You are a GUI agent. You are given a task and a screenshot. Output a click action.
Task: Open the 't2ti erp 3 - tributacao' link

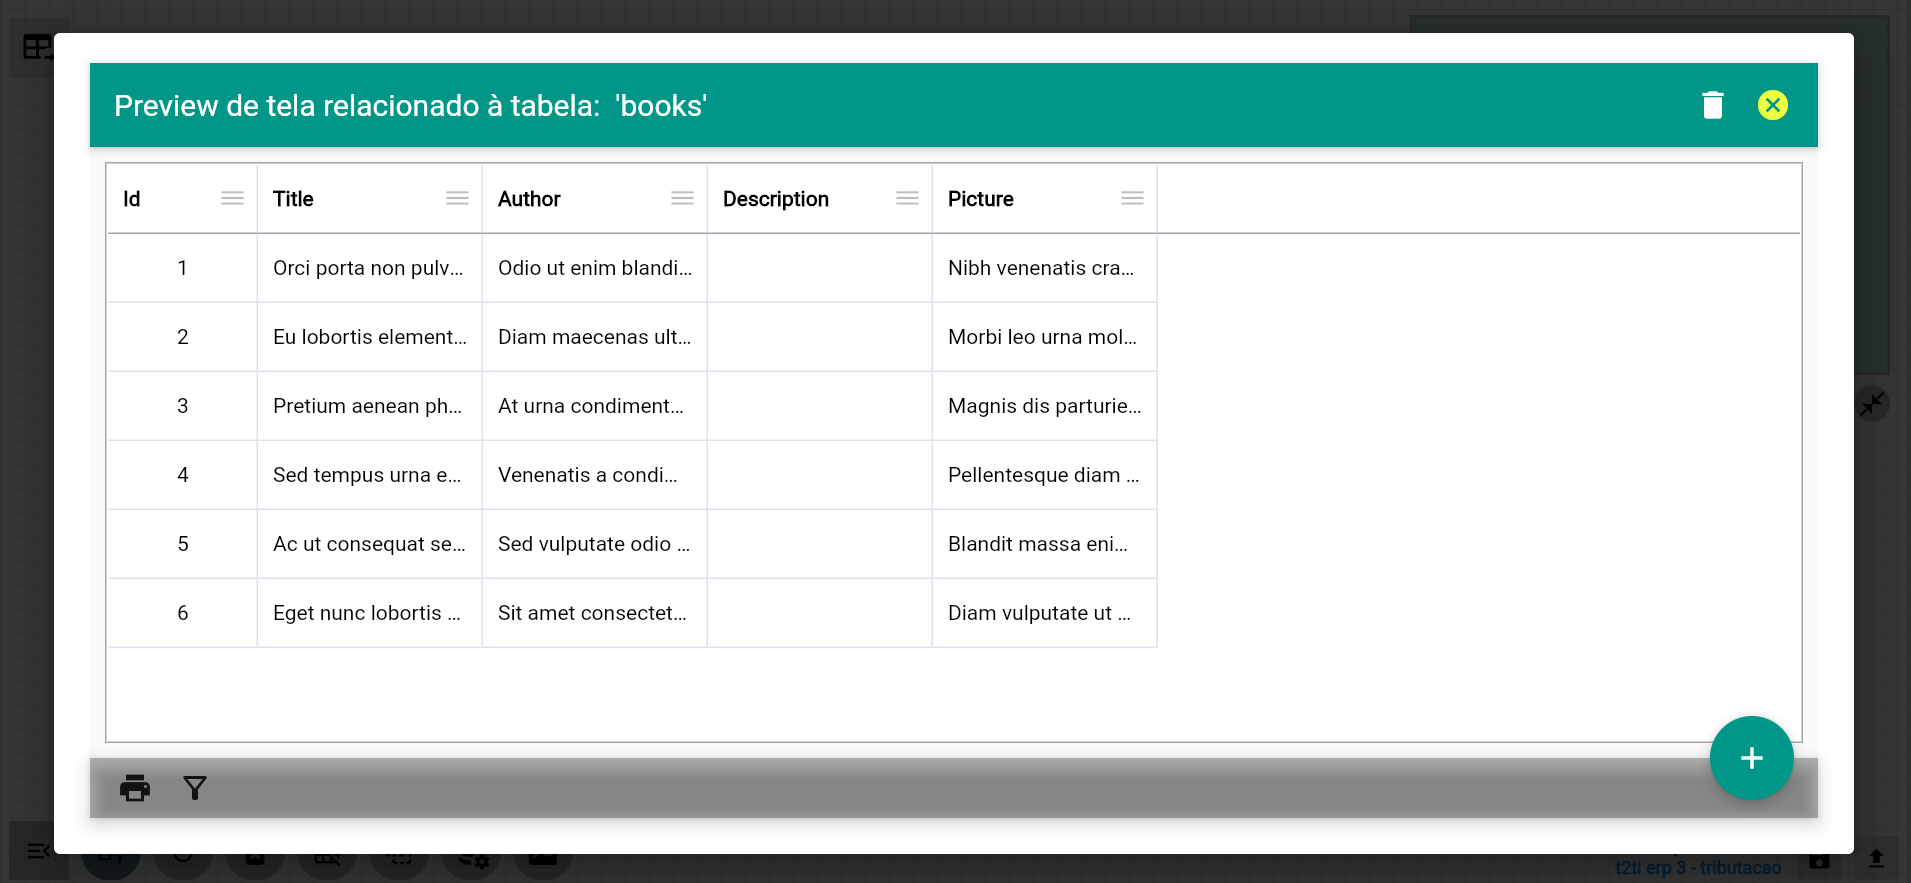click(1698, 867)
